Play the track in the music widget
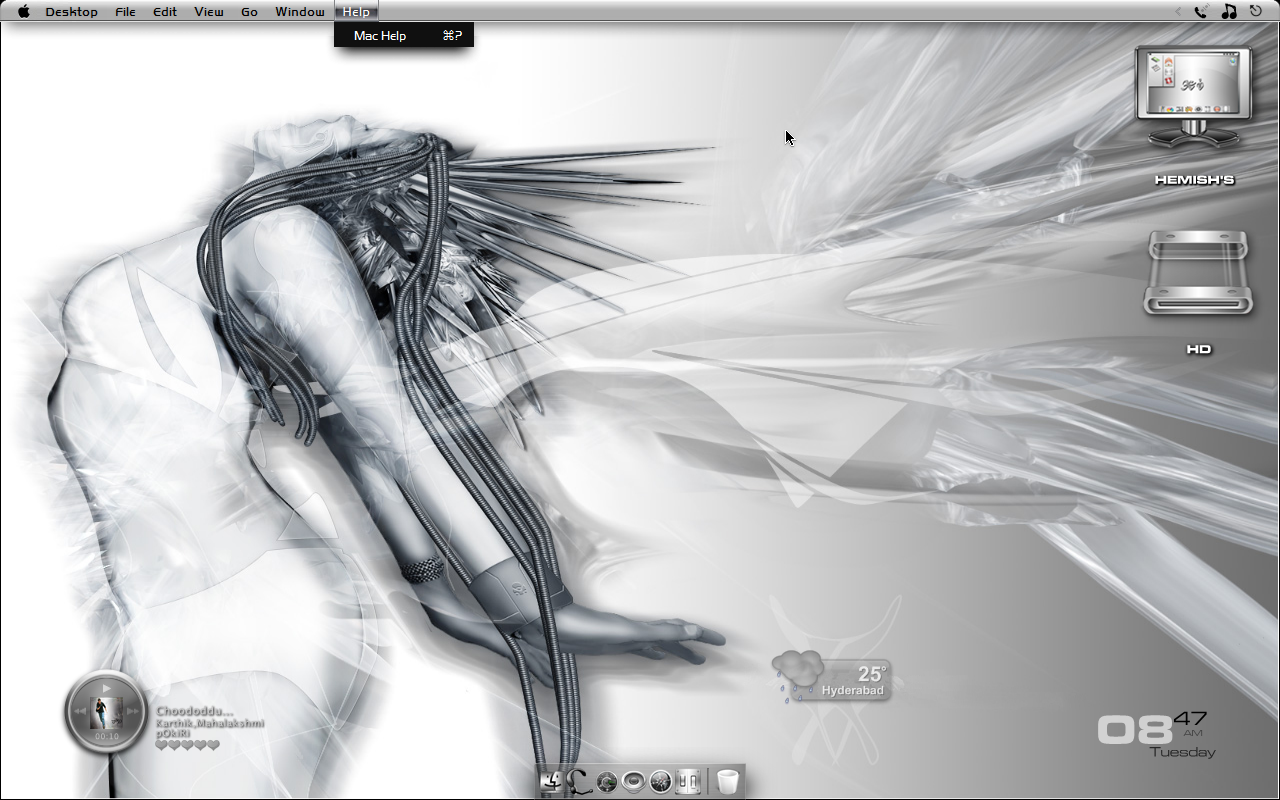The width and height of the screenshot is (1280, 800). (106, 689)
